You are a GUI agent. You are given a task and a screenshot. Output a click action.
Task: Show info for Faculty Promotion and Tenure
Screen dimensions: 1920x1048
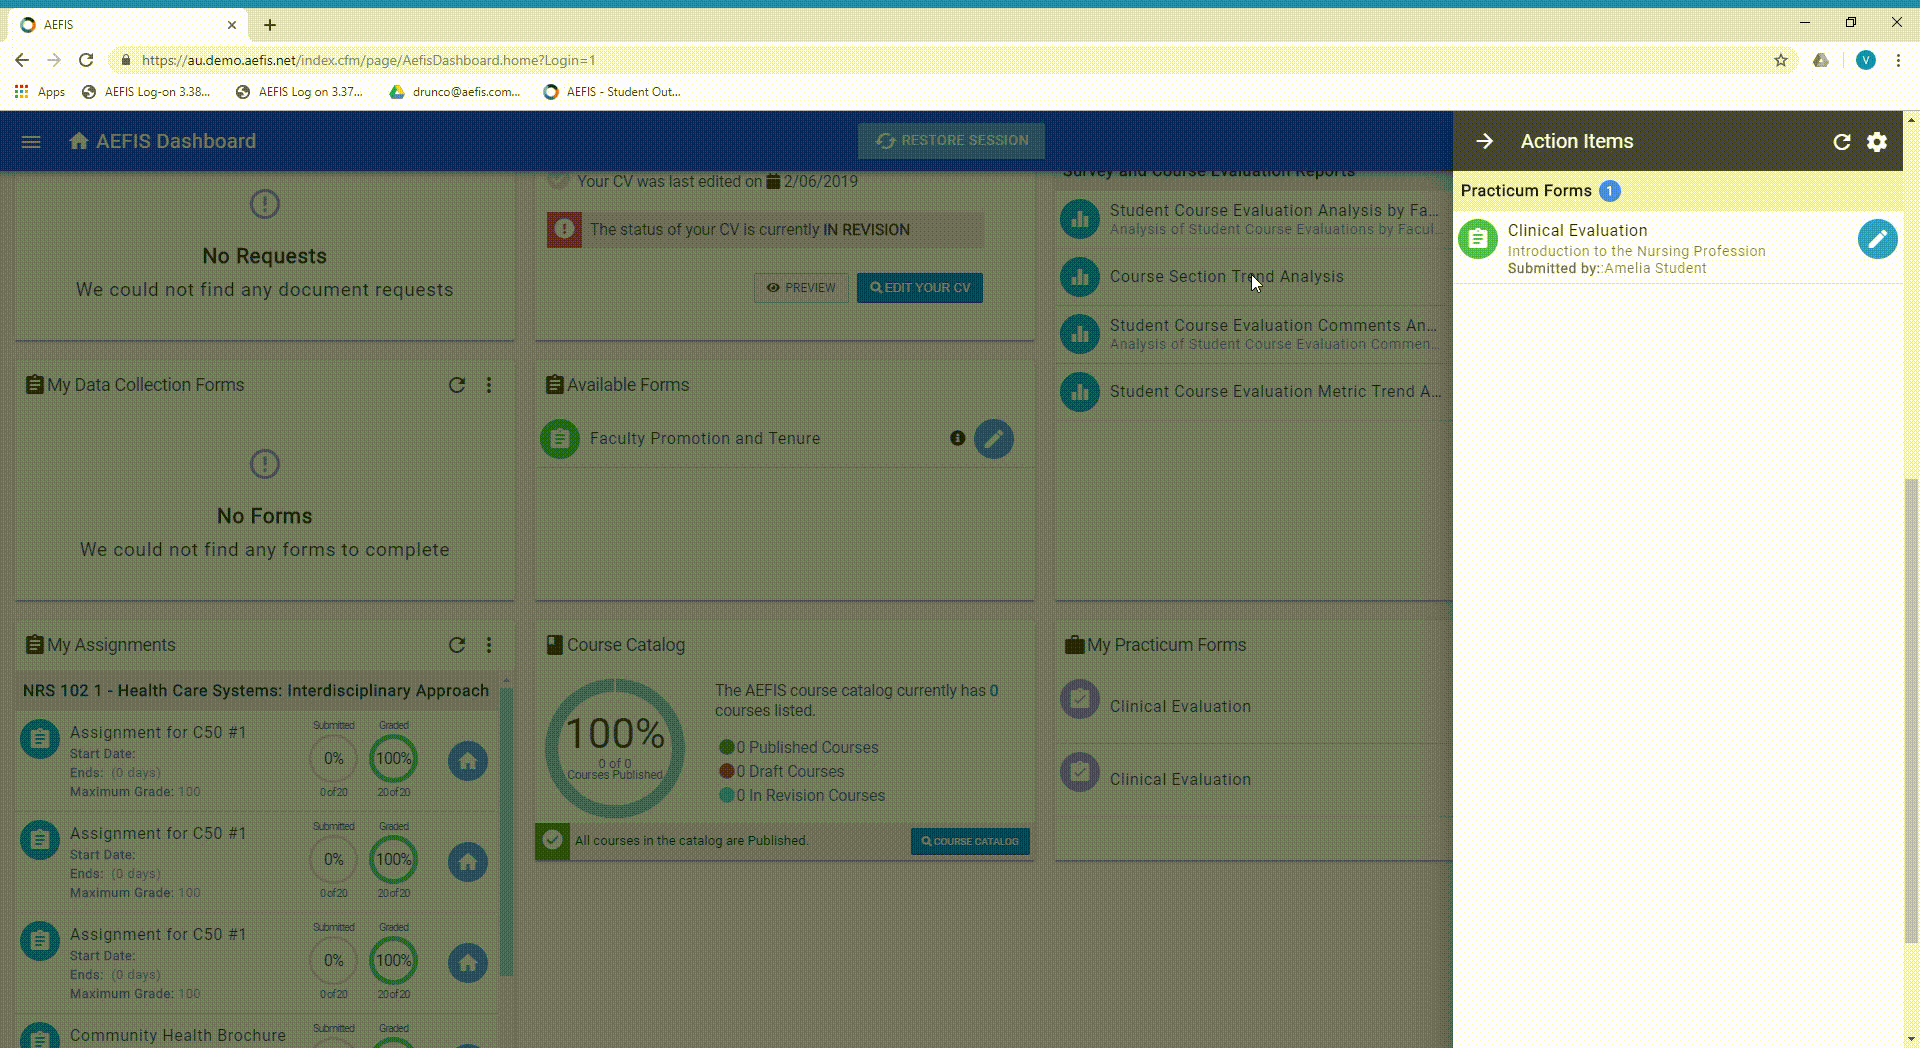[x=957, y=438]
